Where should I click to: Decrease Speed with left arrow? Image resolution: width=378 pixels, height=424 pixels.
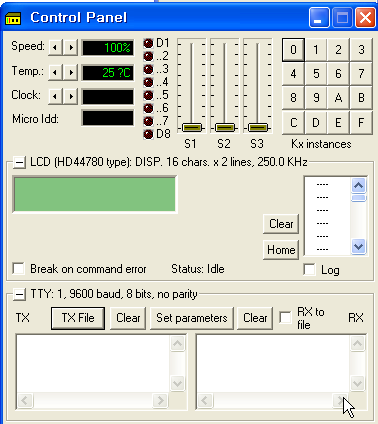pos(55,48)
